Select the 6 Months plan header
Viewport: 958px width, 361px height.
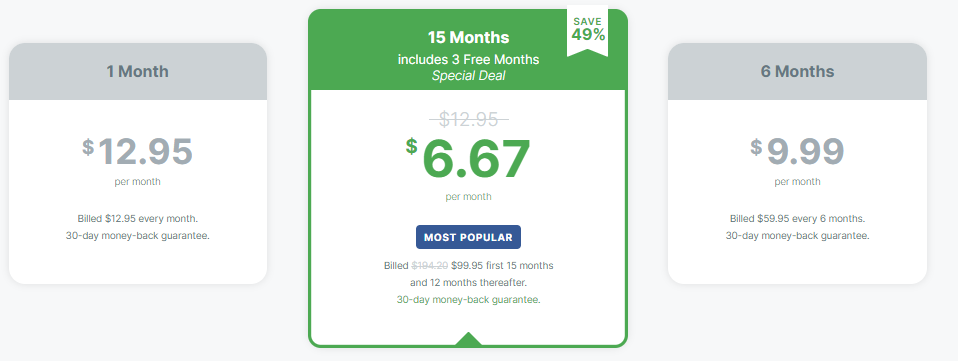[797, 71]
